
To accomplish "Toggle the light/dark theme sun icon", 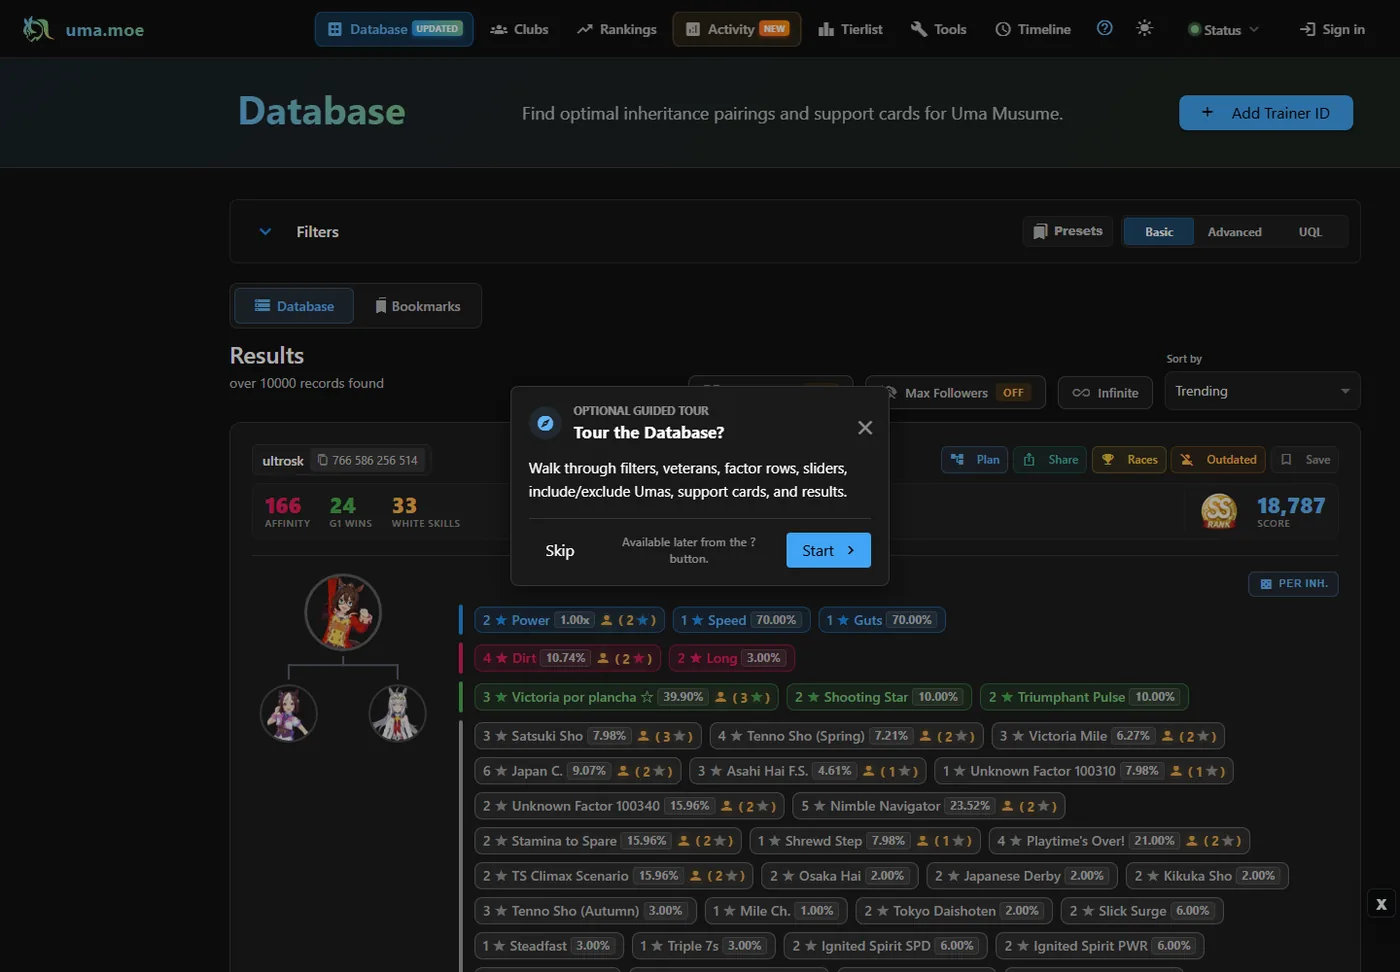I will 1144,28.
